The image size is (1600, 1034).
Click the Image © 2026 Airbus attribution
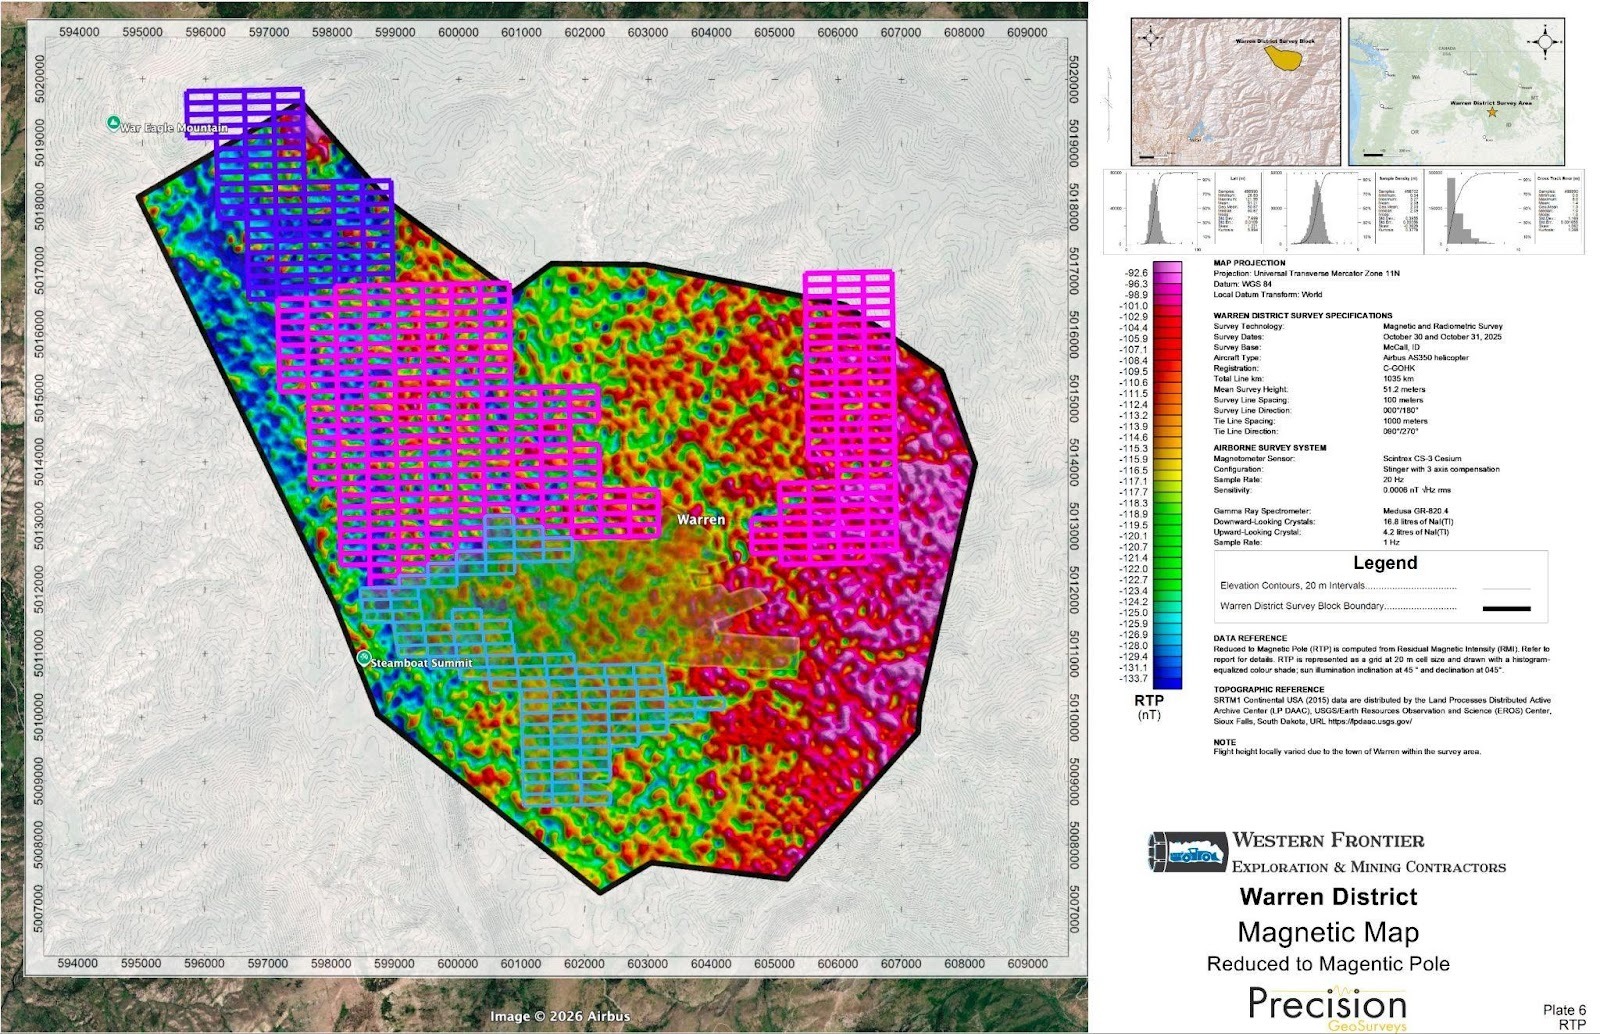pos(560,1016)
